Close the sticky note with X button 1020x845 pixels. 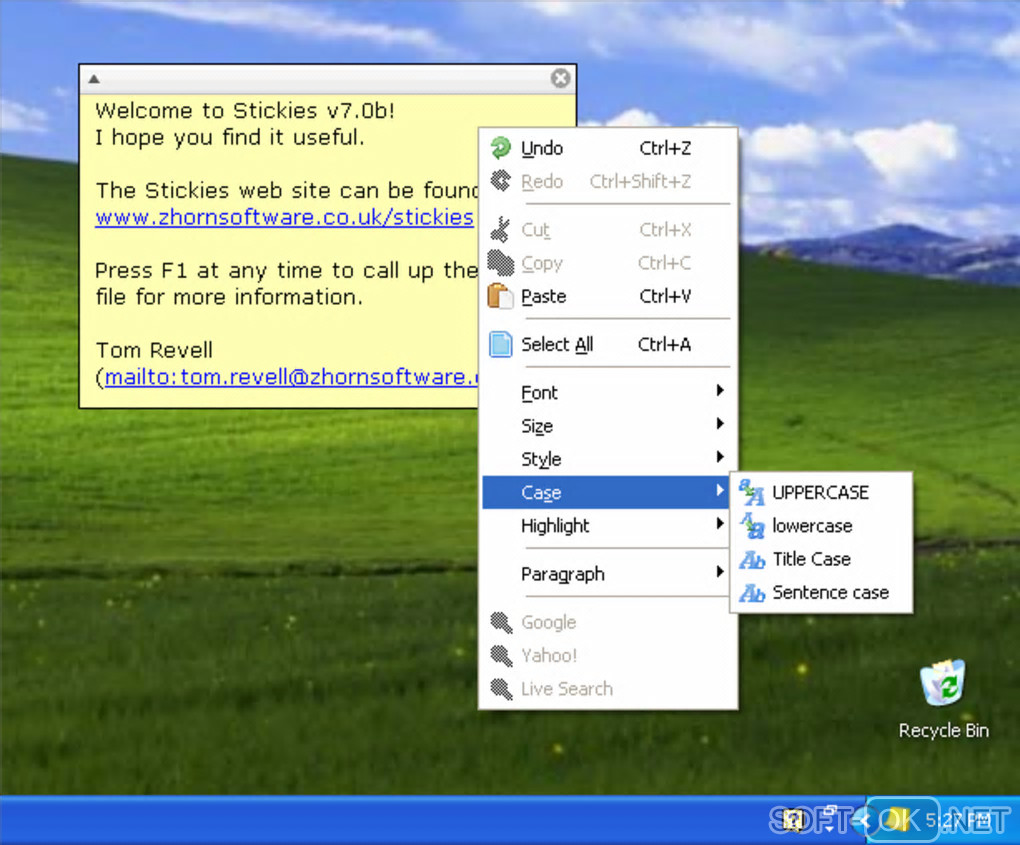[560, 78]
